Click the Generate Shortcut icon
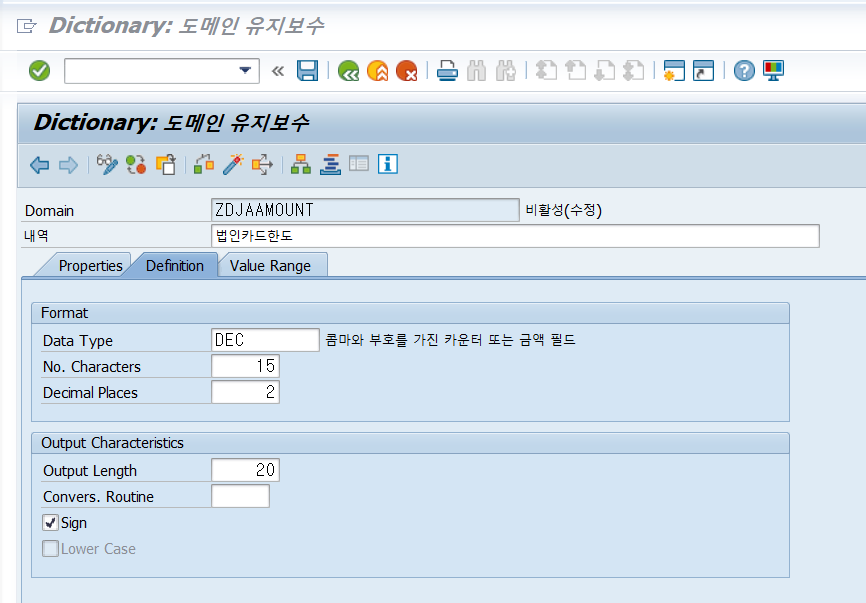 703,71
